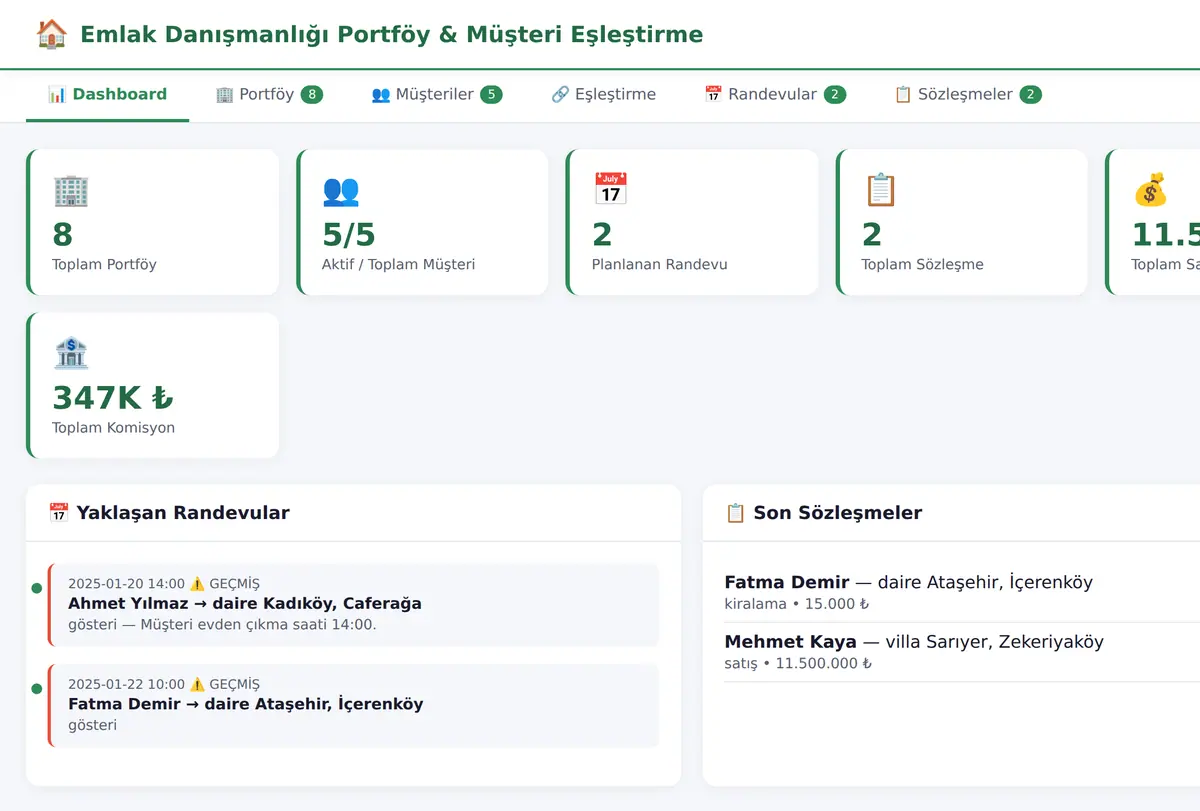Switch to the Portföy tab

269,95
